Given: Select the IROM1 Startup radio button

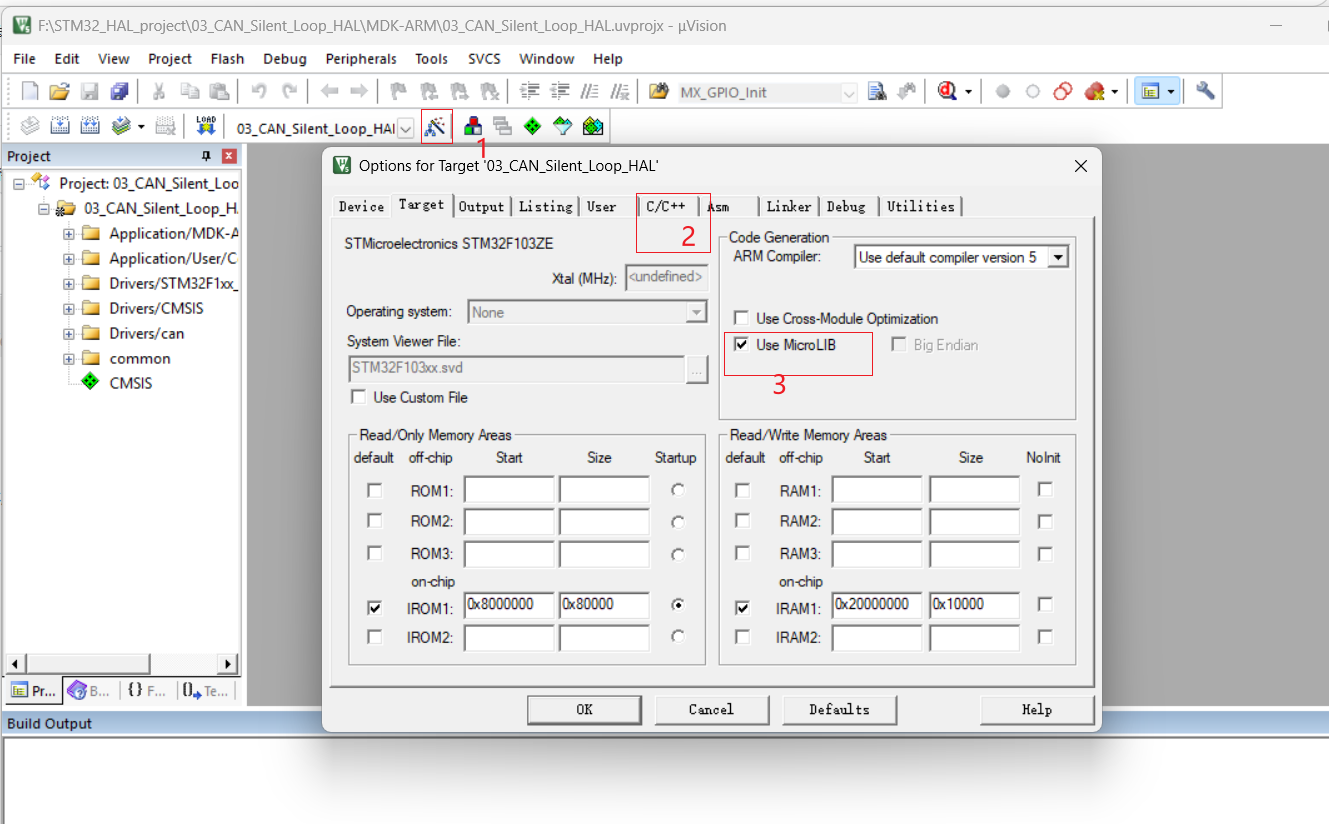Looking at the screenshot, I should pyautogui.click(x=679, y=605).
